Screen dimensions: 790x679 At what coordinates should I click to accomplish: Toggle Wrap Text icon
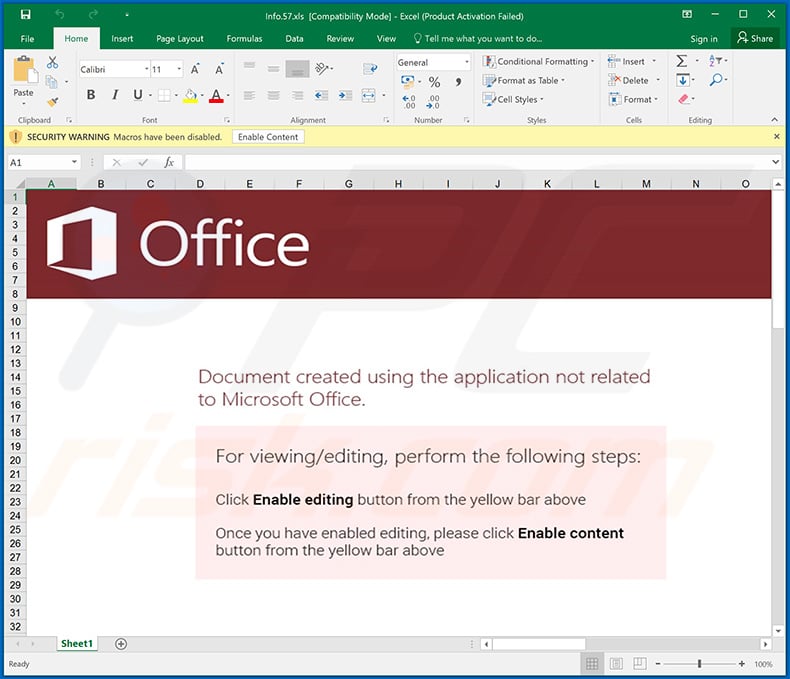(370, 69)
